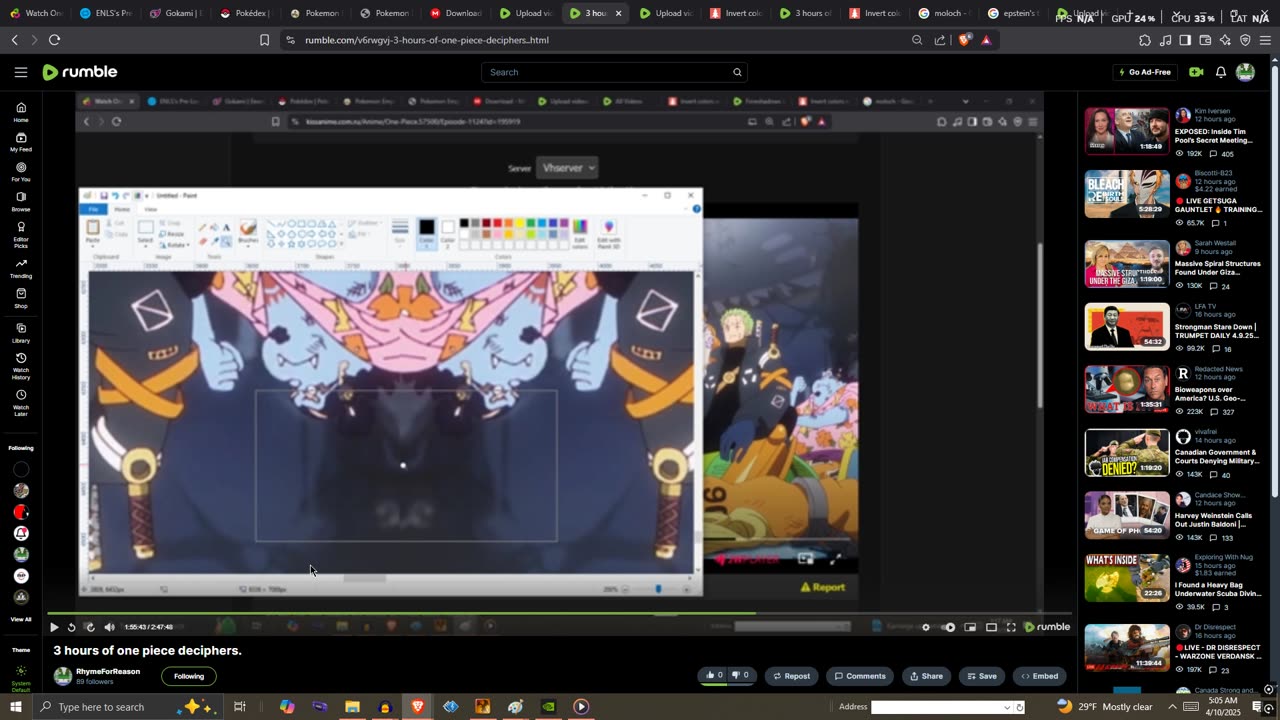The image size is (1280, 720).
Task: Click the search magnifier icon
Action: [737, 72]
